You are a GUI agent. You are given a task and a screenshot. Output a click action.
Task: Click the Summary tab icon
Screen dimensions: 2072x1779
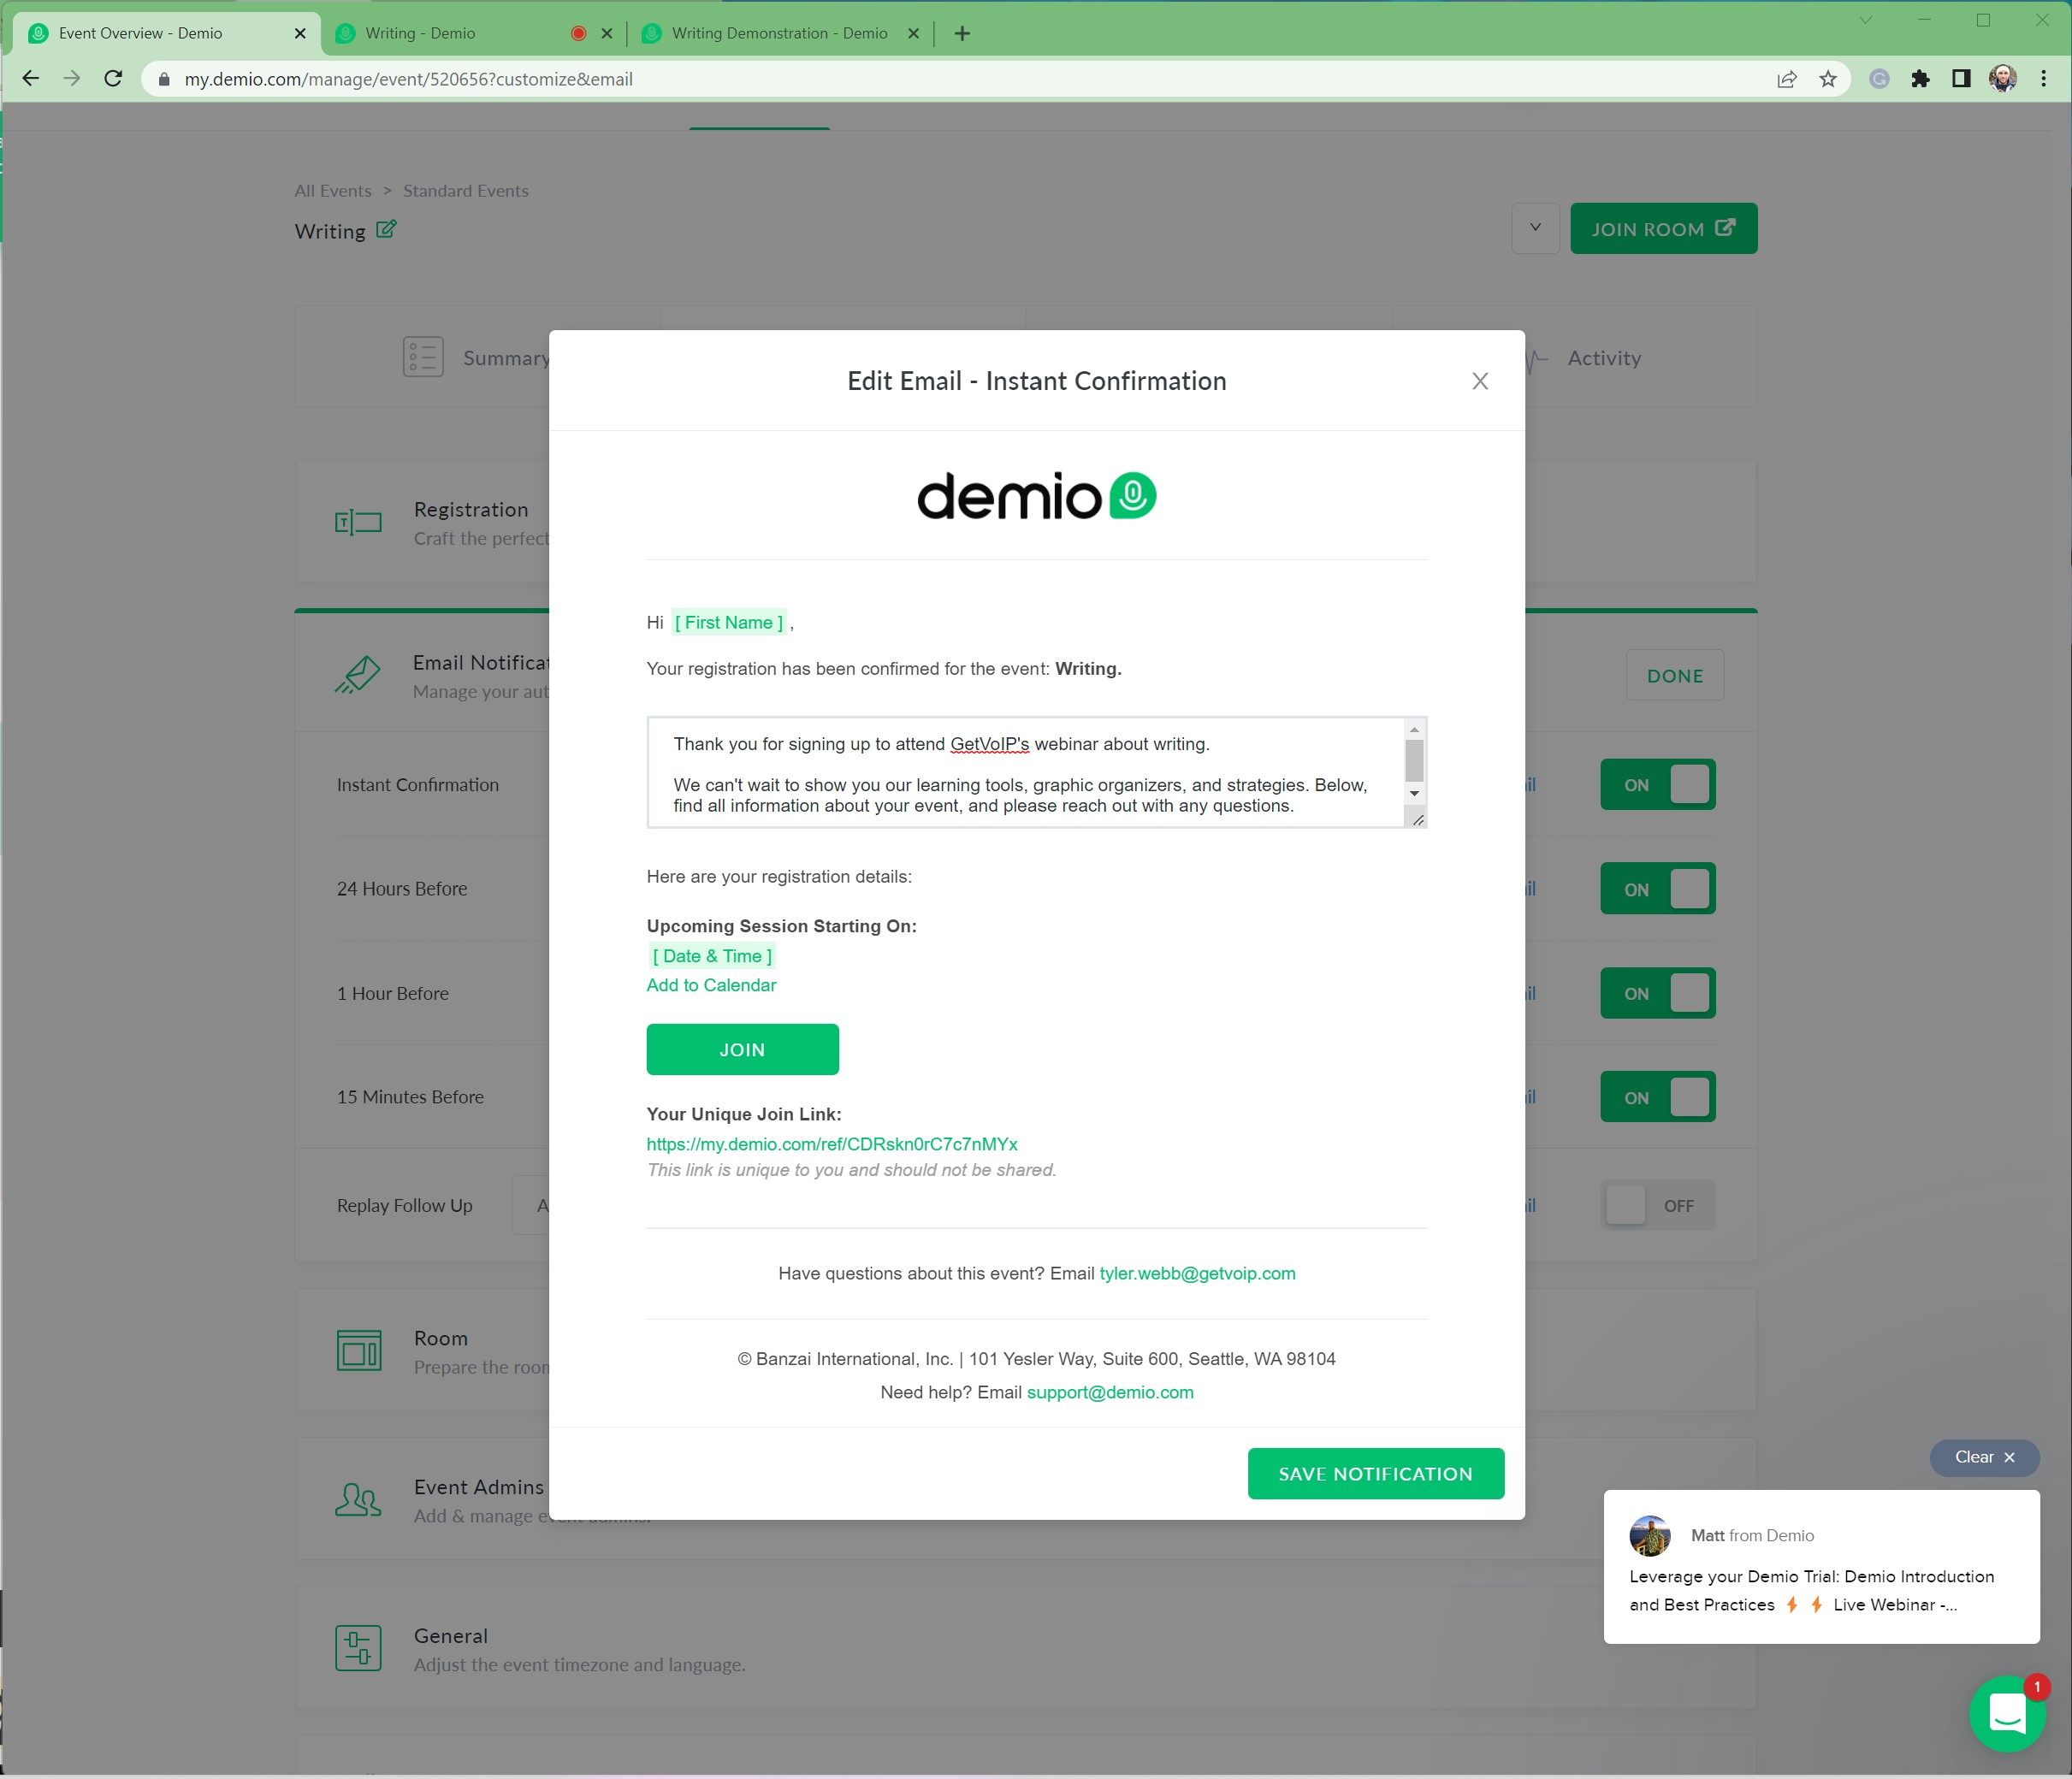point(423,356)
